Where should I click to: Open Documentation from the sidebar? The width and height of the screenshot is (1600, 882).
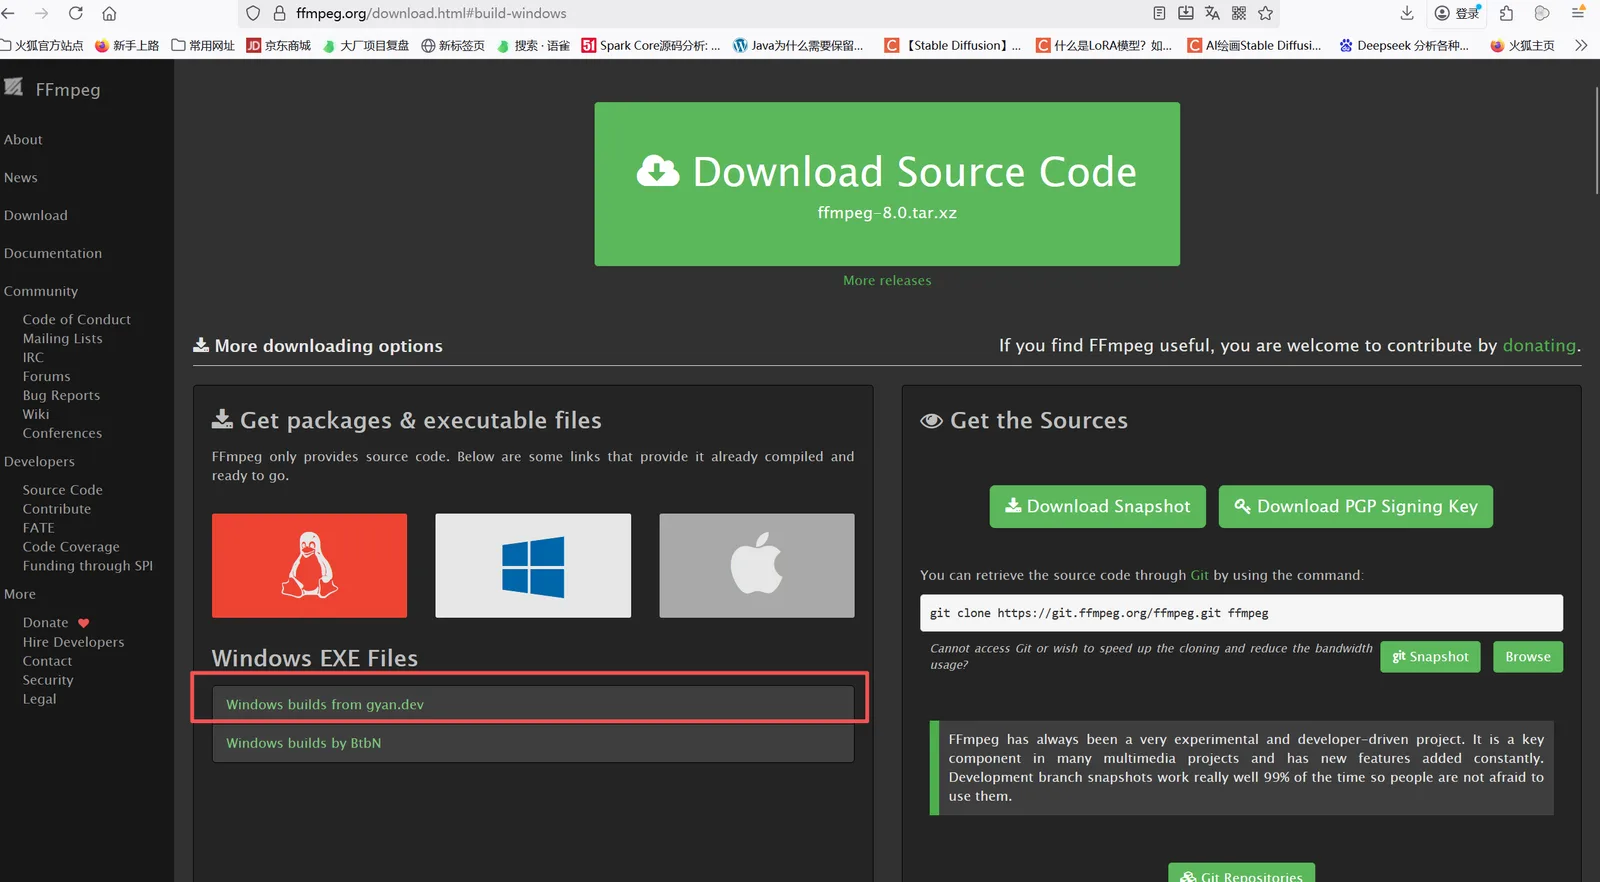point(53,254)
